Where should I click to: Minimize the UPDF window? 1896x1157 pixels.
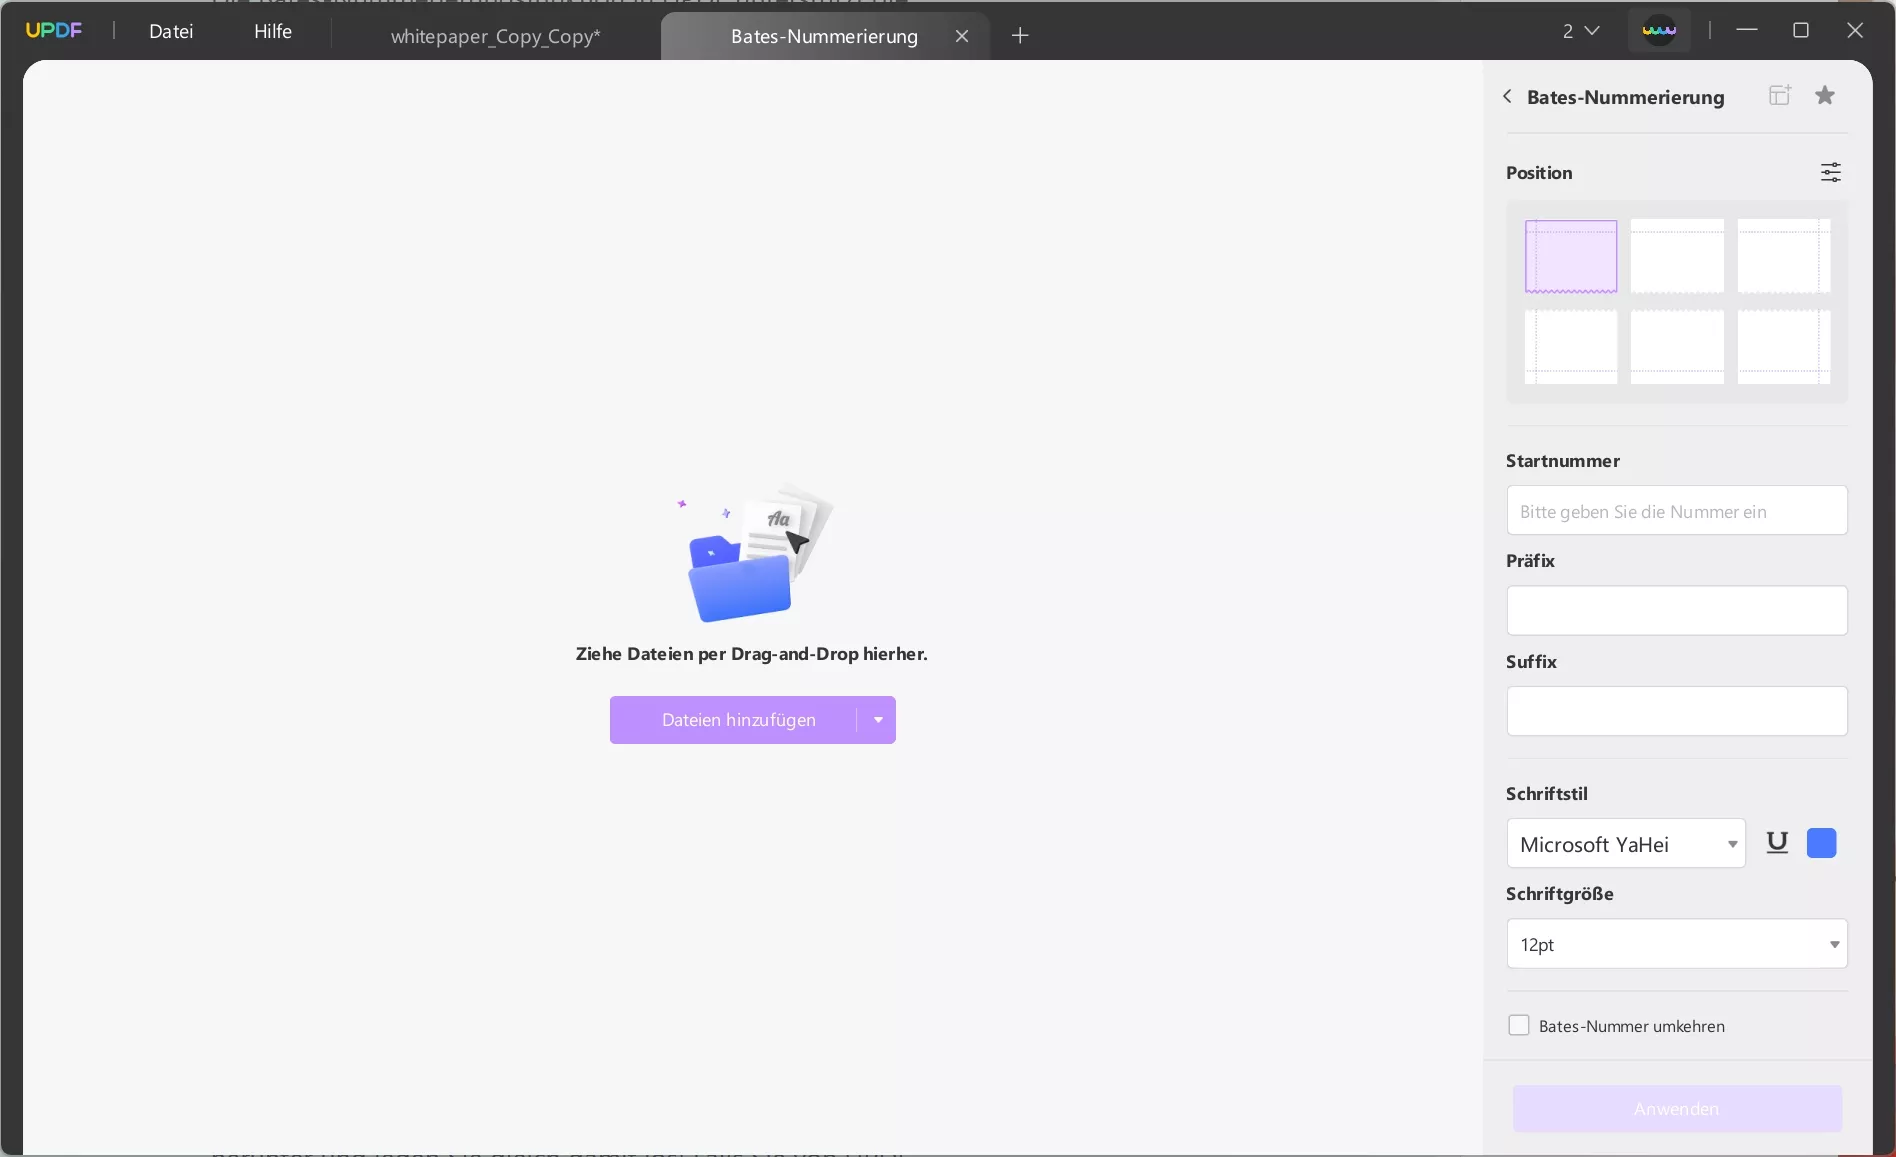click(x=1747, y=30)
